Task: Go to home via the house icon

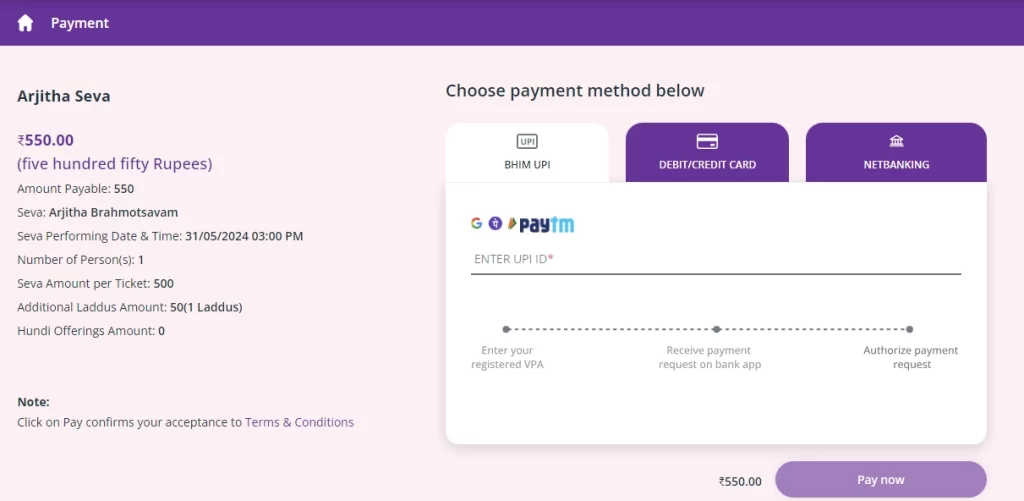Action: click(25, 24)
